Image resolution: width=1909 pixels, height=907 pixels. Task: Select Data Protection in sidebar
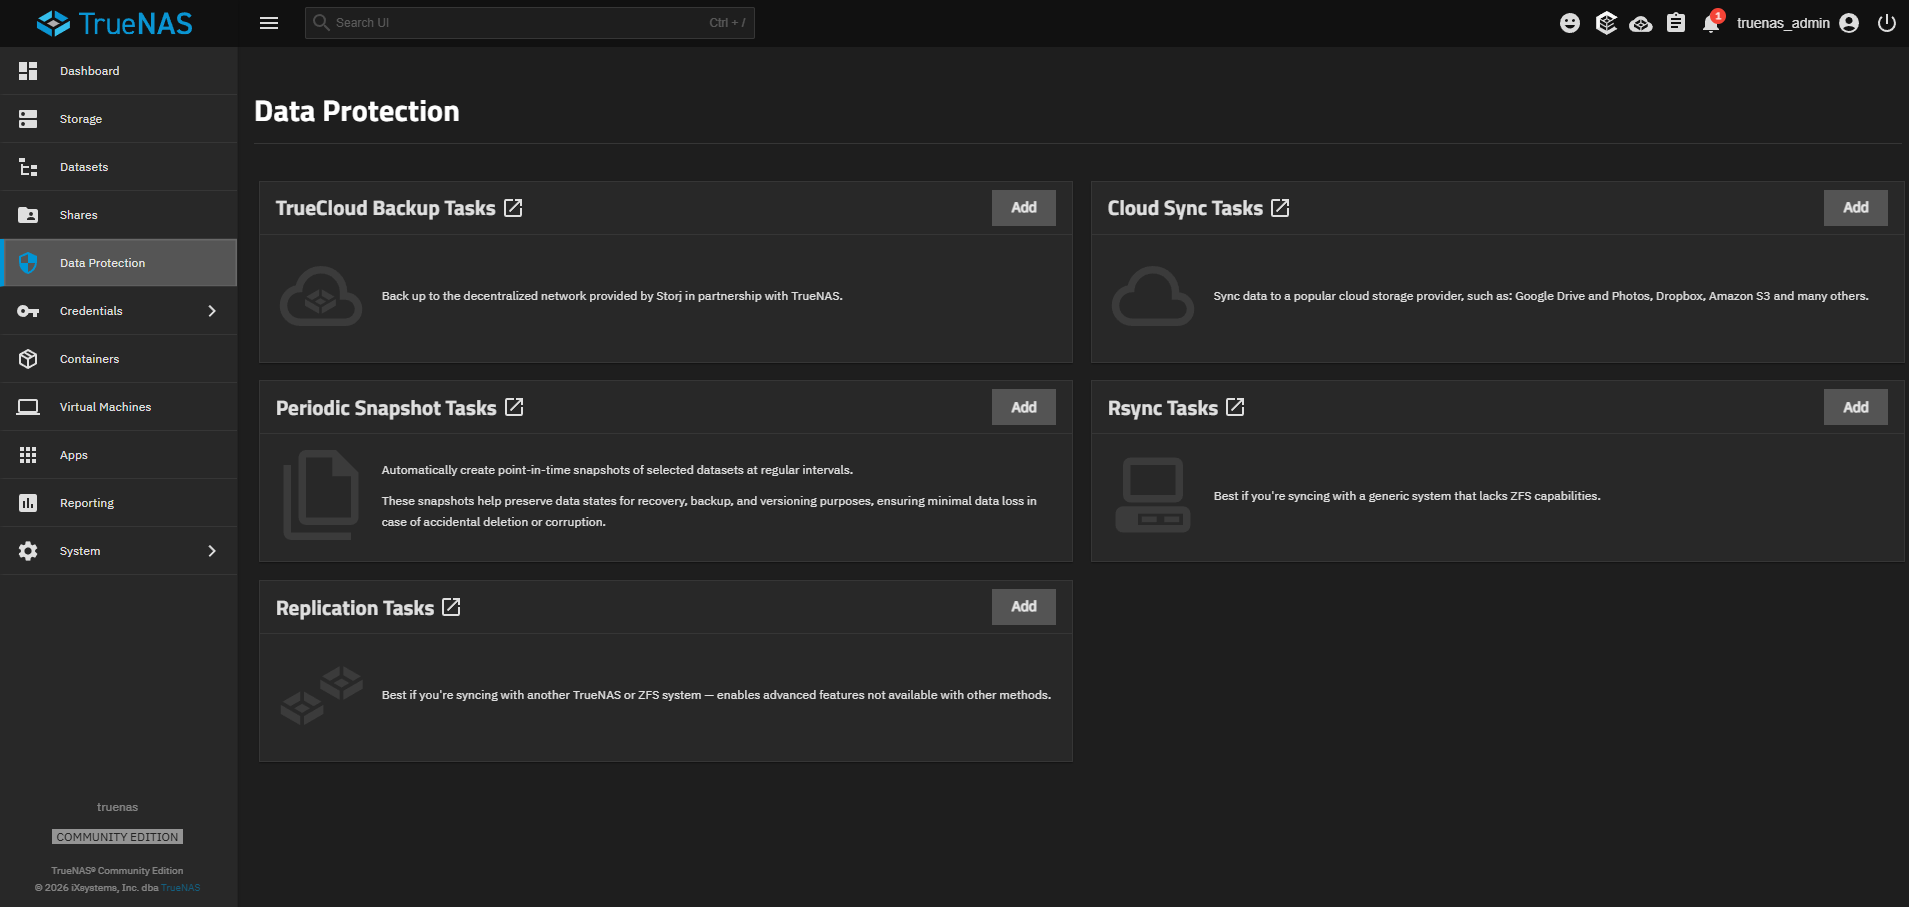click(x=119, y=263)
